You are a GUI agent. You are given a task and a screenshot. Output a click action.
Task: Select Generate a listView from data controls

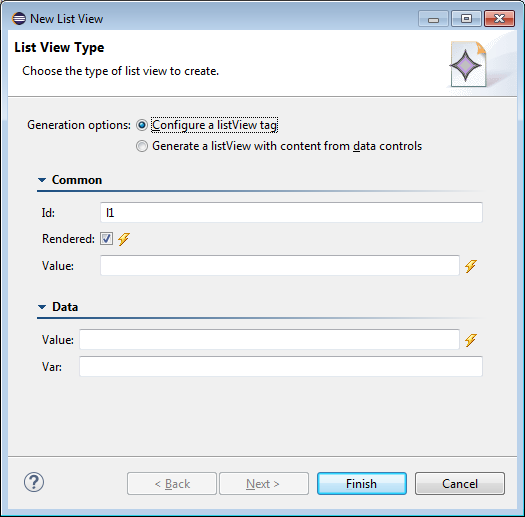[x=142, y=146]
